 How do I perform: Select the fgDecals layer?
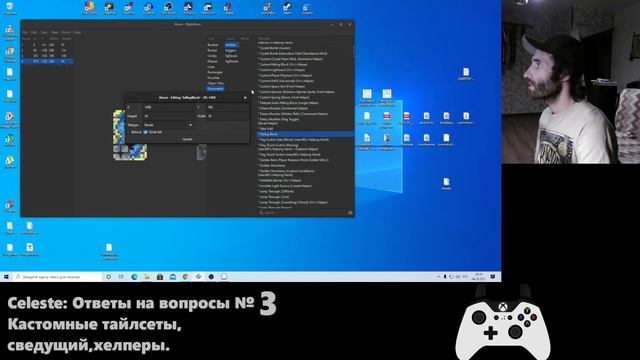[231, 56]
